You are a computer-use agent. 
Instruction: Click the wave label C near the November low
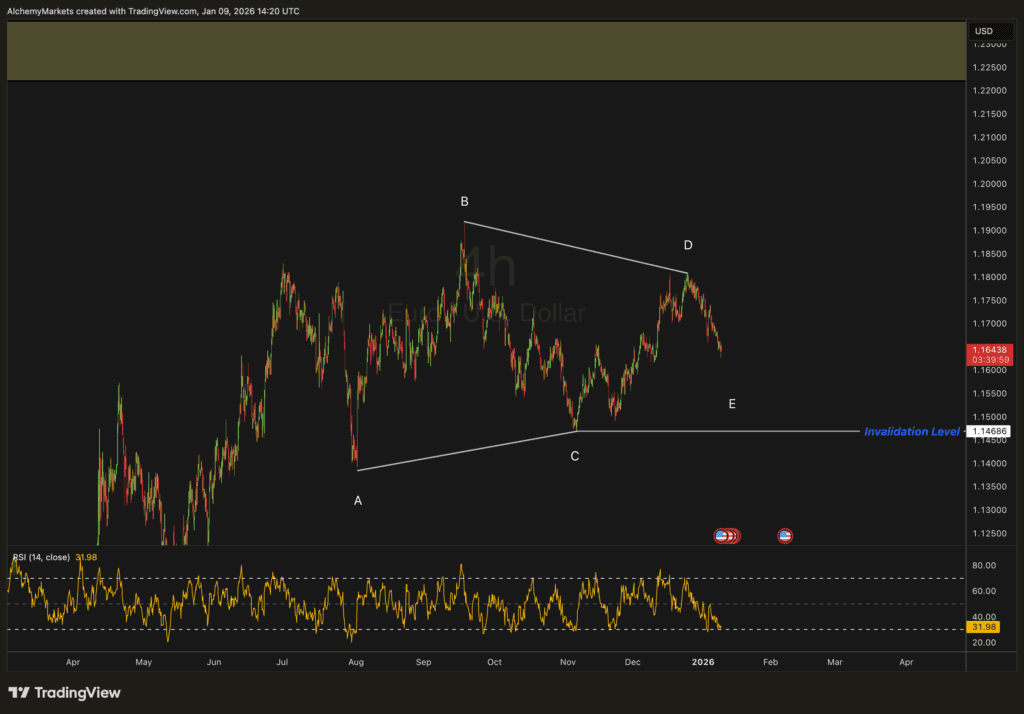pos(575,456)
